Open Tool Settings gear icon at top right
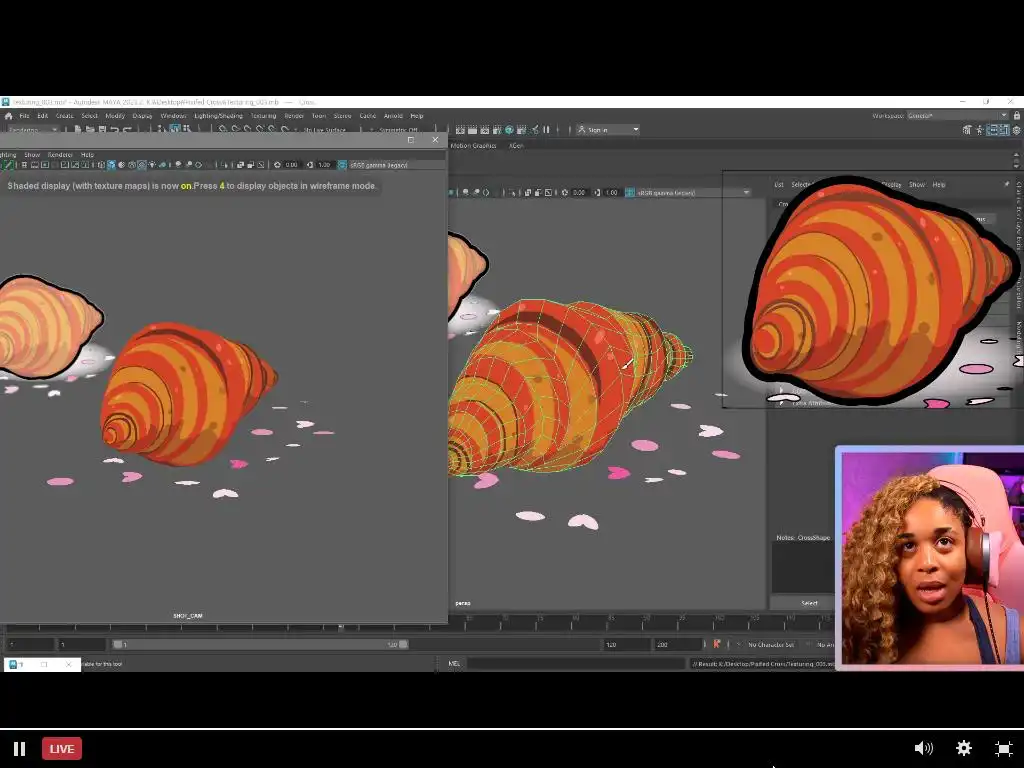Screen dimensions: 1024x768 1016,130
